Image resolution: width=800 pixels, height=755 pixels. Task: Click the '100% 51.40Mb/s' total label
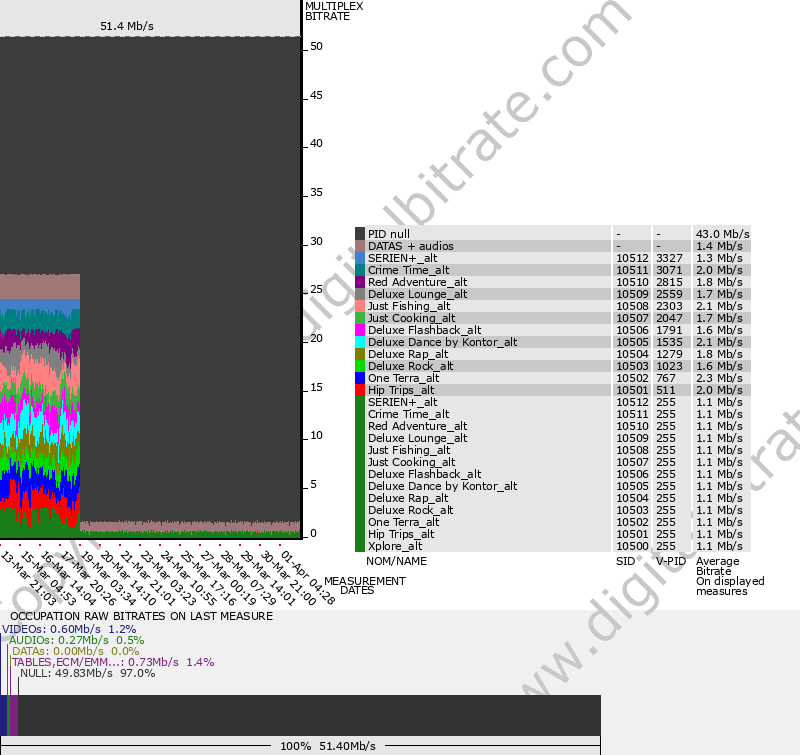[328, 746]
